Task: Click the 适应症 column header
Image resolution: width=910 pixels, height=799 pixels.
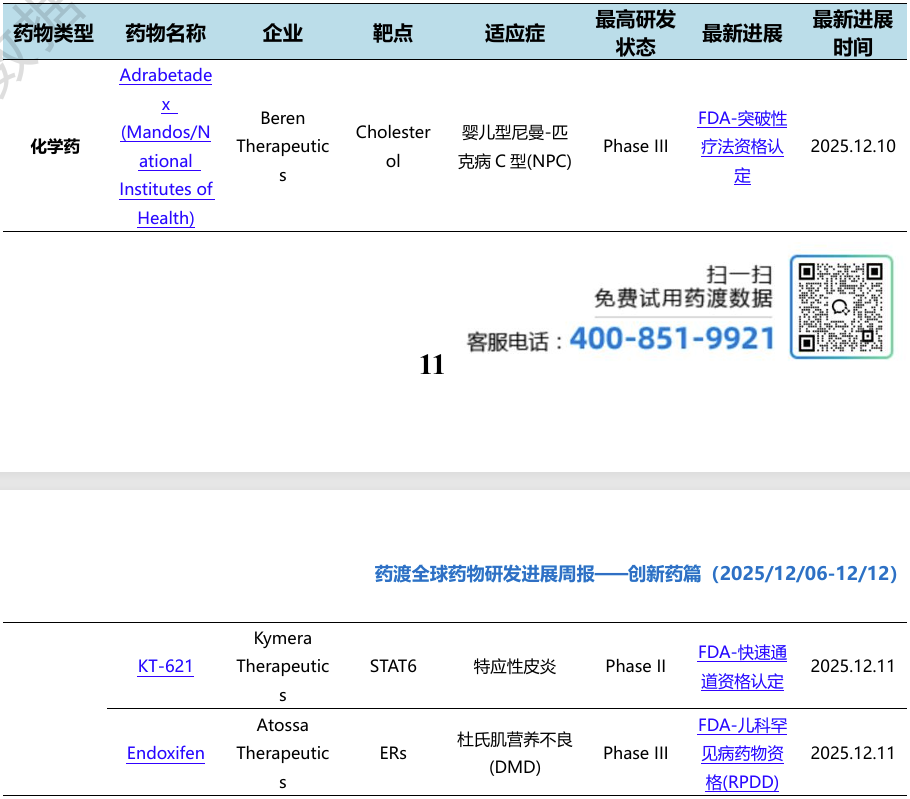Action: point(515,33)
